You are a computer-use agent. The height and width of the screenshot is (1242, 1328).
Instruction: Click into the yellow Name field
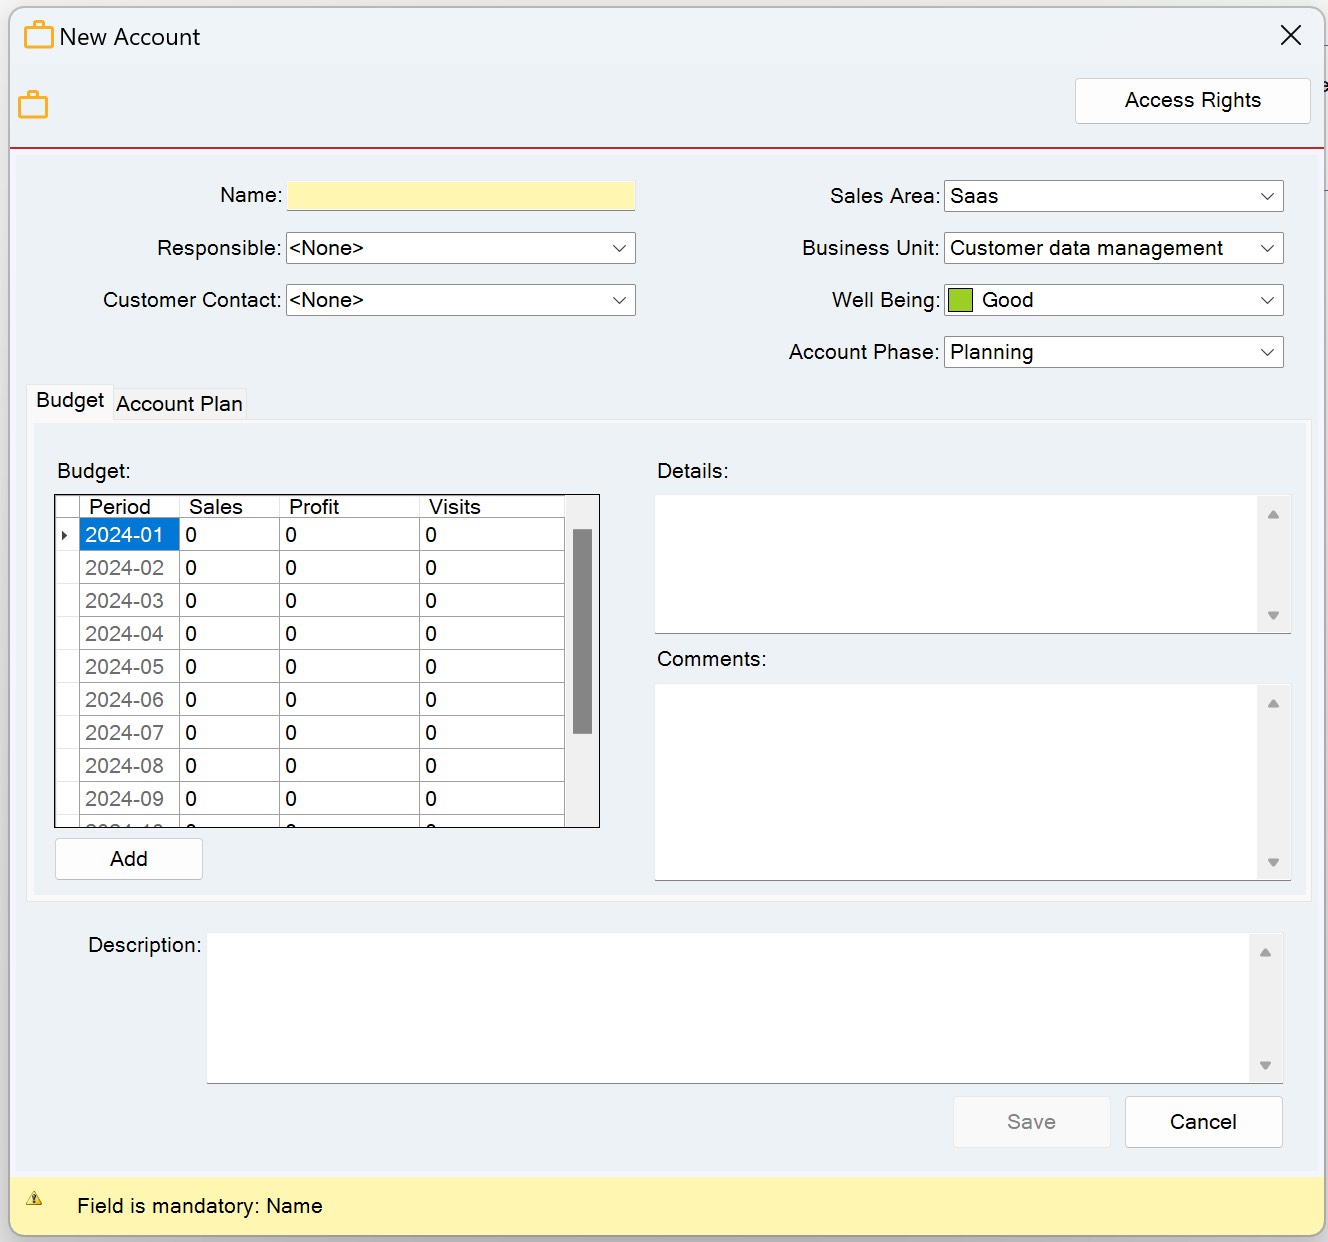[461, 196]
